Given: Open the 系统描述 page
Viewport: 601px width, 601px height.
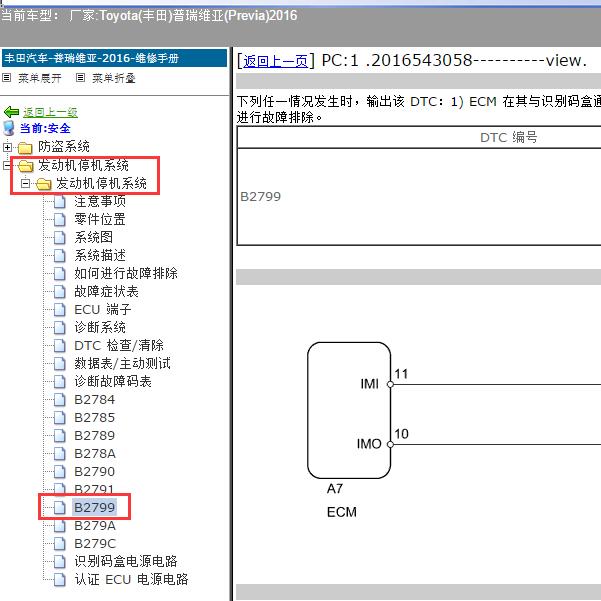Looking at the screenshot, I should click(100, 255).
